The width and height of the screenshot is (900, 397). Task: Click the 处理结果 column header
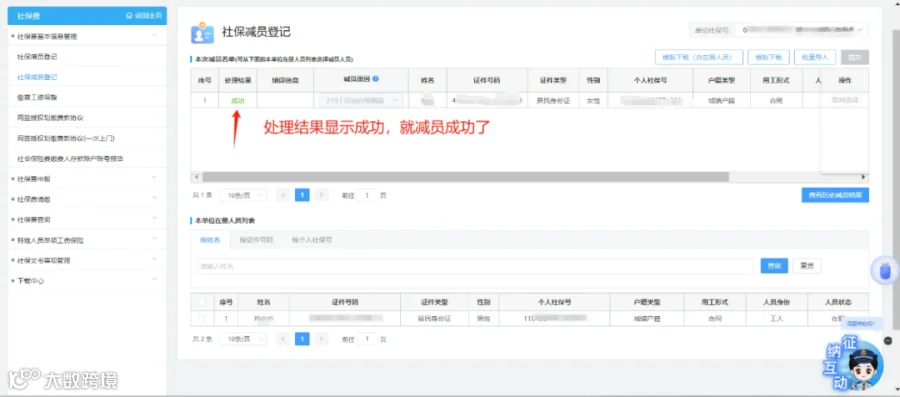coord(238,80)
